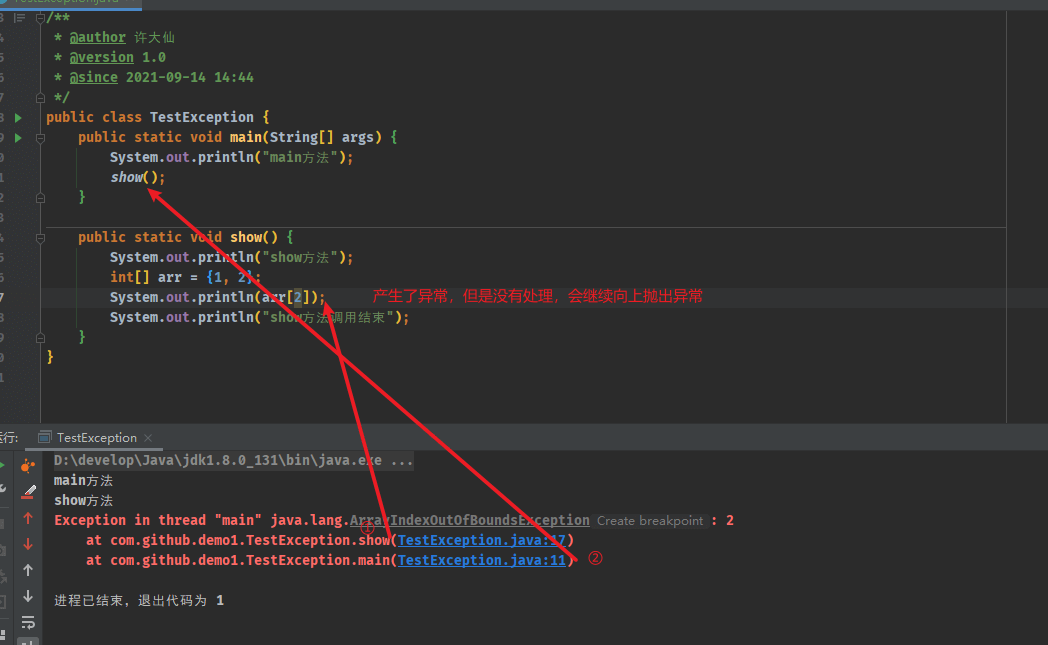Click show() call inside main method
The width and height of the screenshot is (1048, 645).
point(138,177)
